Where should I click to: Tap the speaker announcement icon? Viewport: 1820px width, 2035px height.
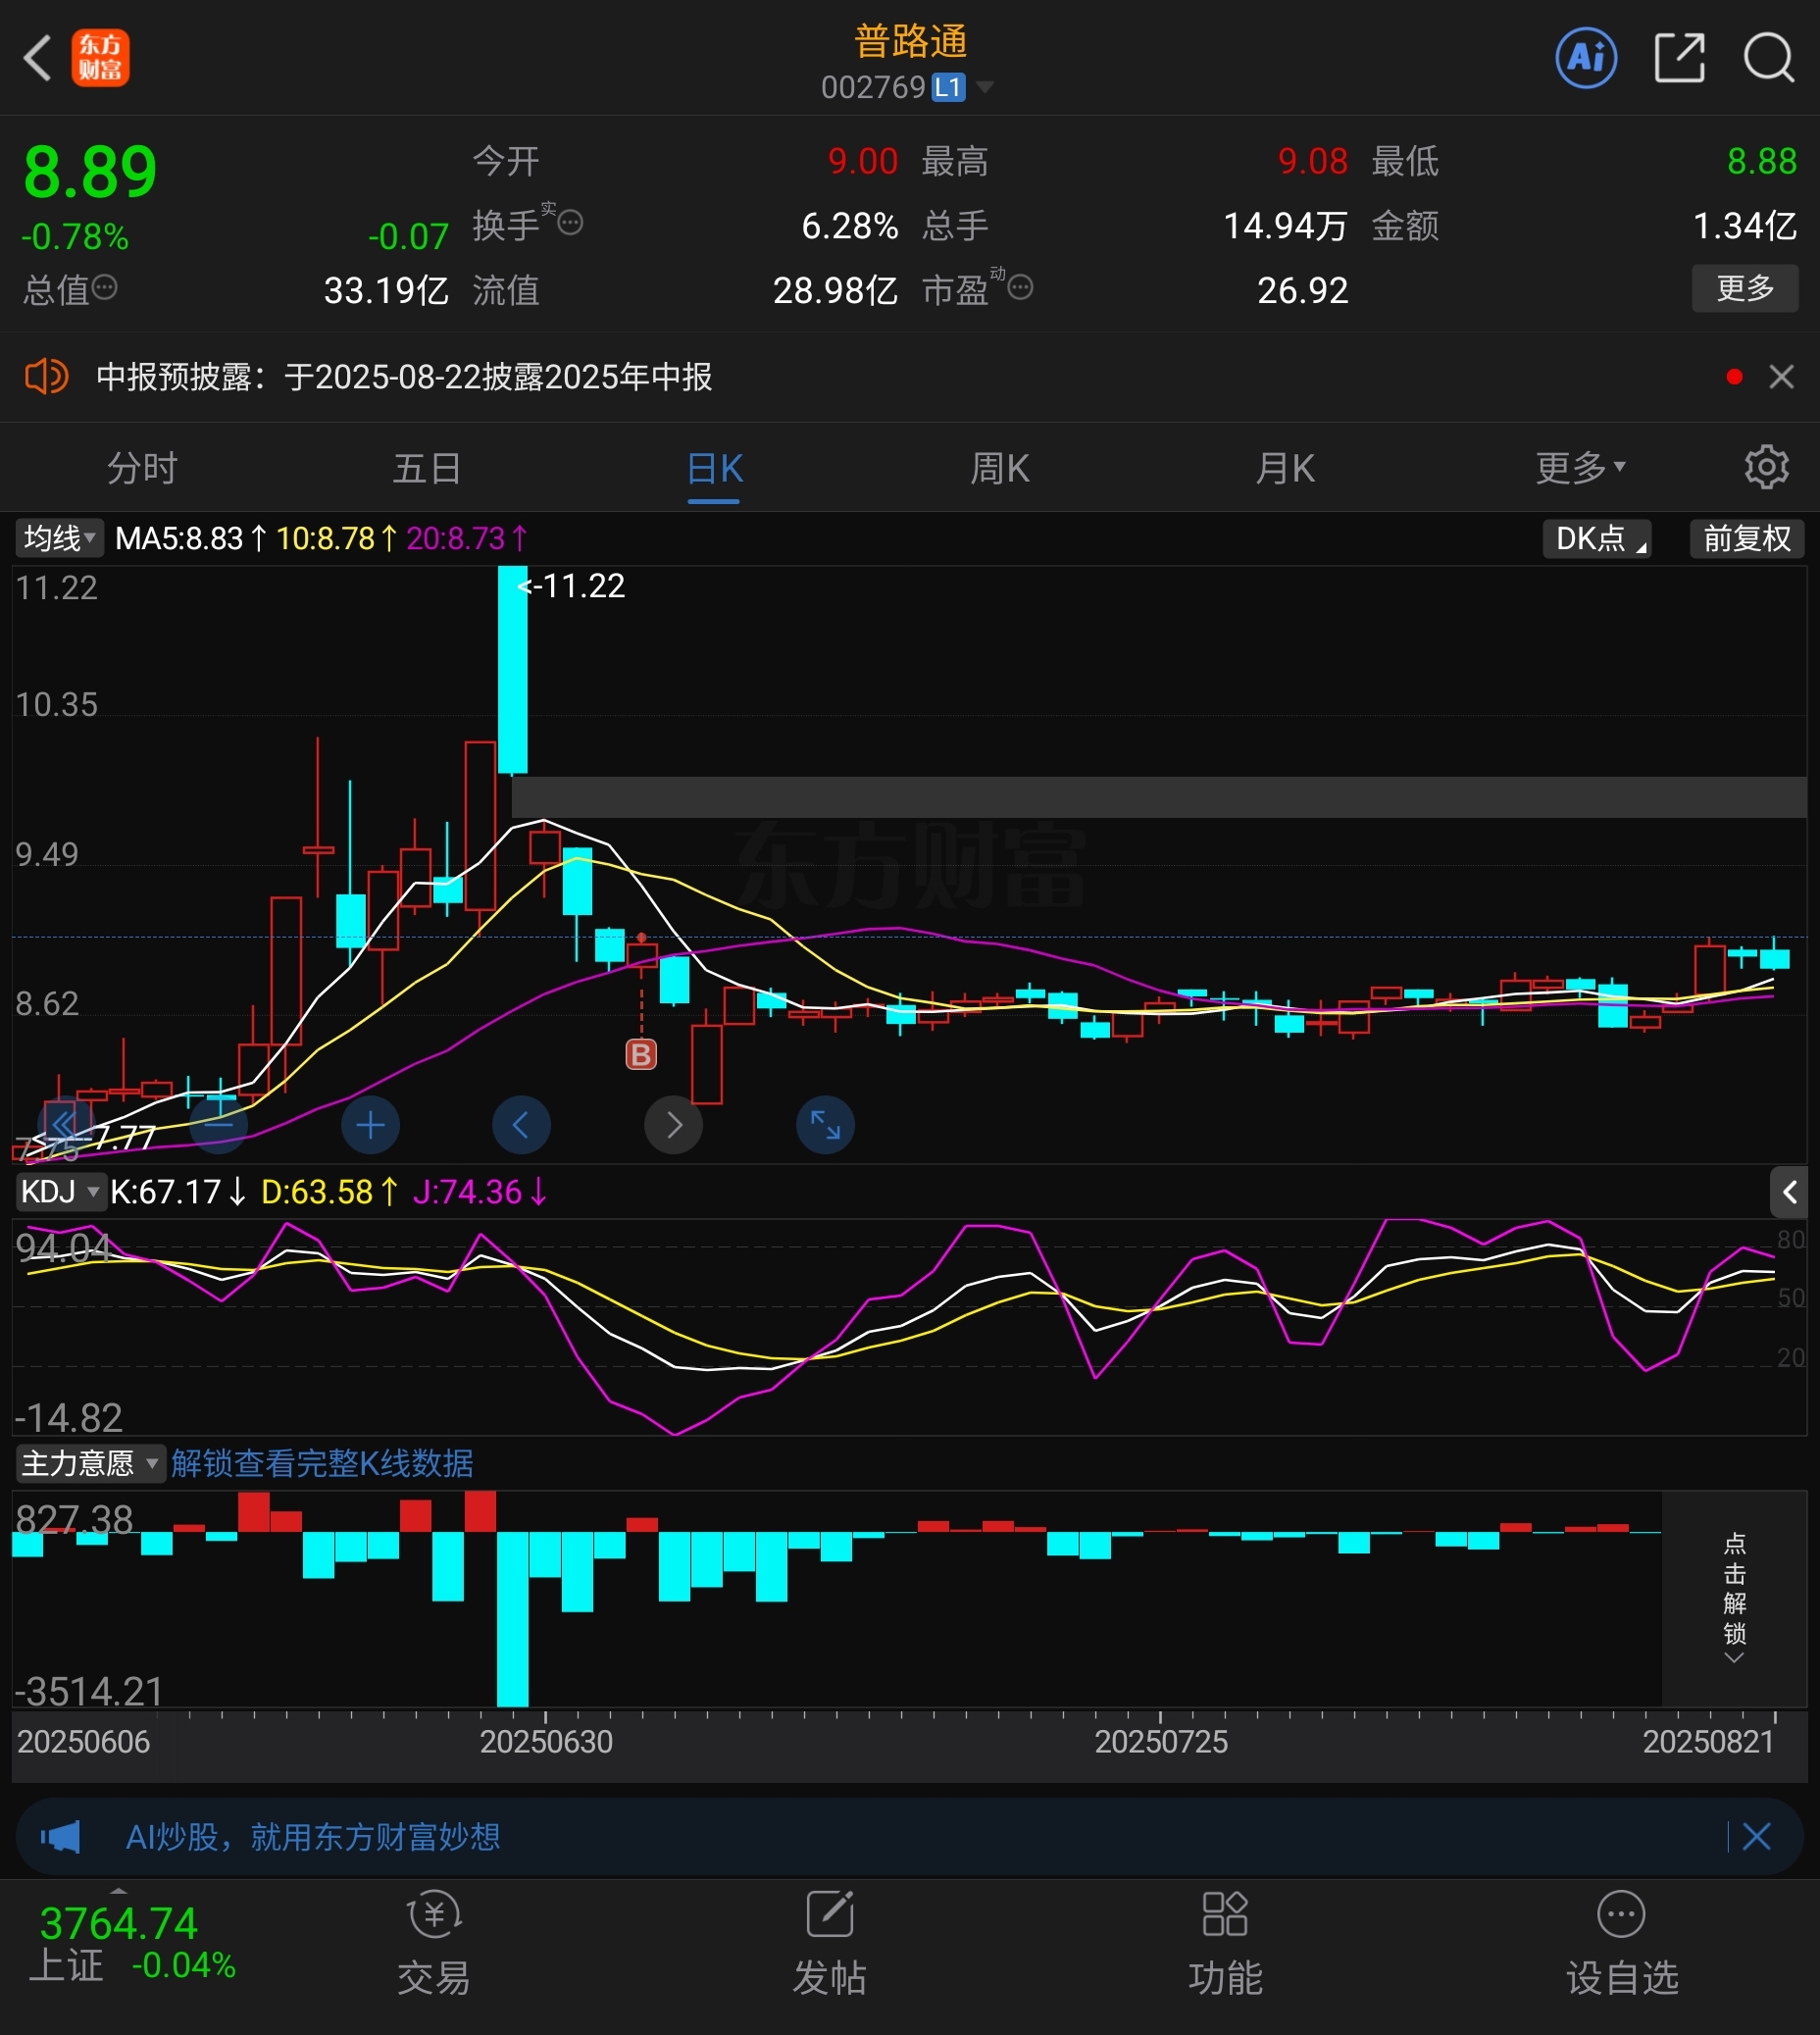(x=46, y=377)
